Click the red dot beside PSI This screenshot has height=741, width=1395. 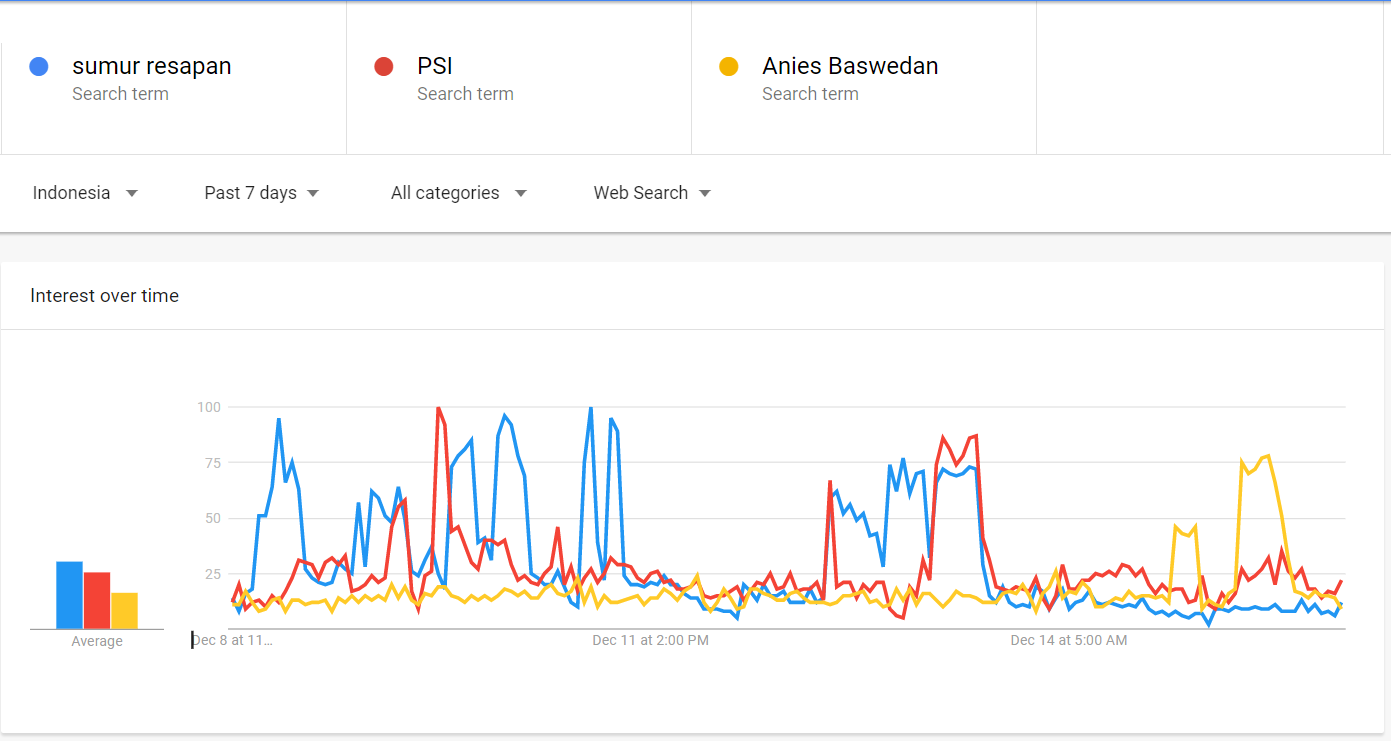pos(384,67)
